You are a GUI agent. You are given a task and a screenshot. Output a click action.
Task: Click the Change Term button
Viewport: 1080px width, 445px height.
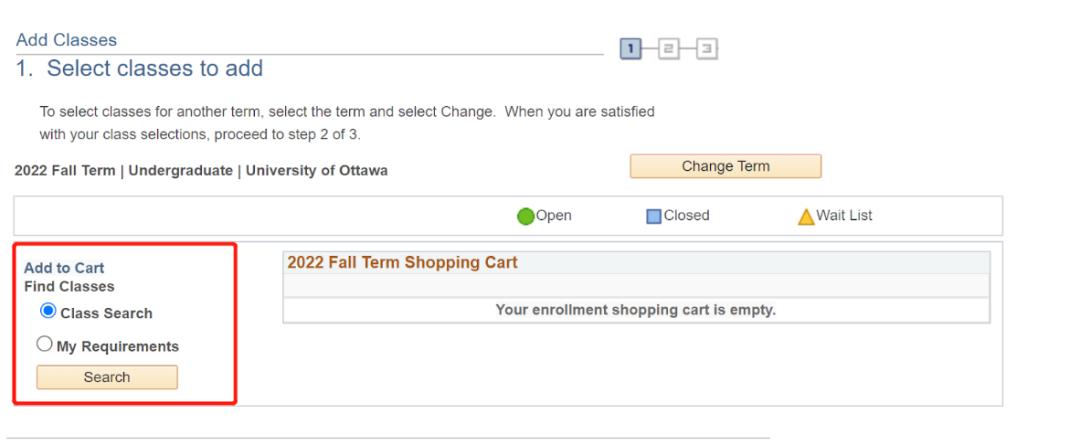(x=725, y=166)
